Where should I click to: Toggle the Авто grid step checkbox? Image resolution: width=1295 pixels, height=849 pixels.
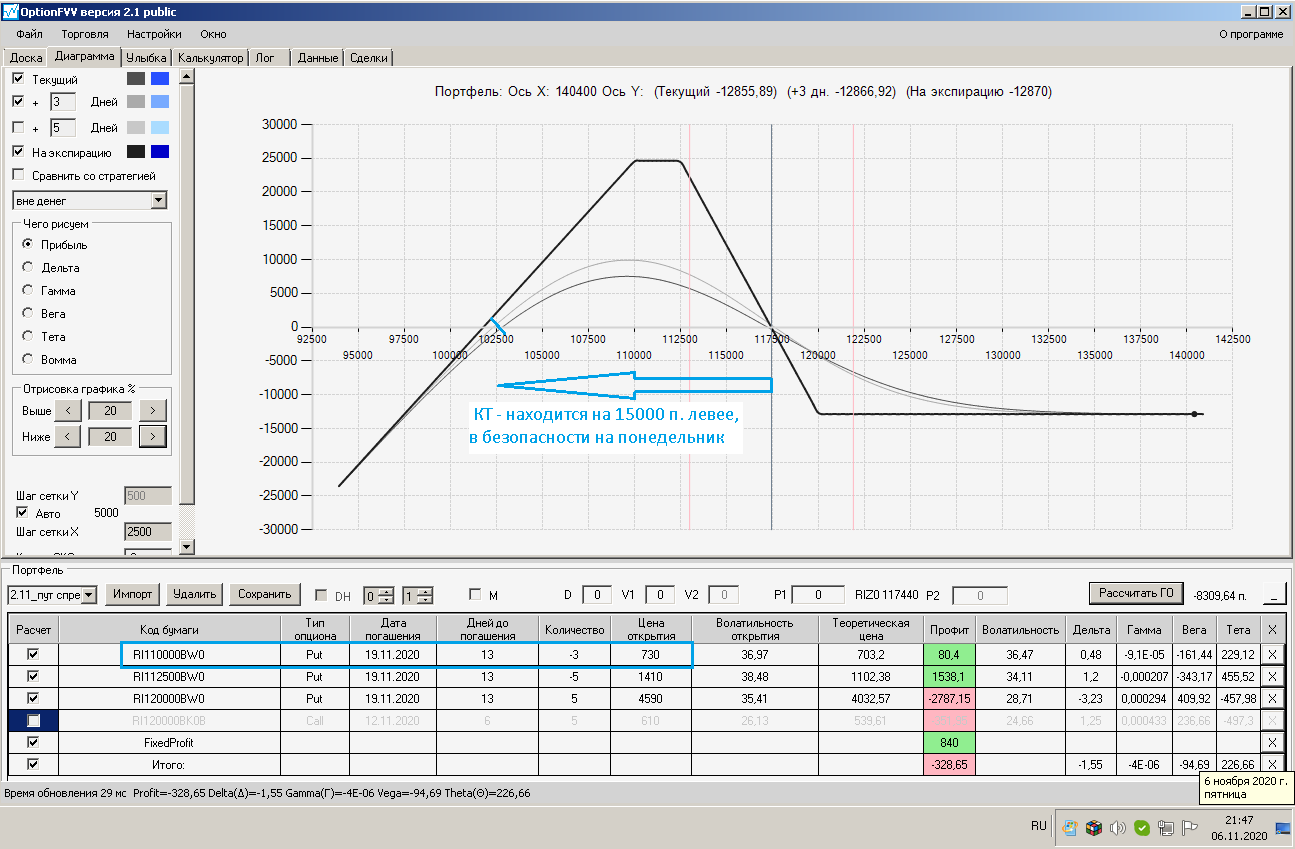pyautogui.click(x=22, y=513)
